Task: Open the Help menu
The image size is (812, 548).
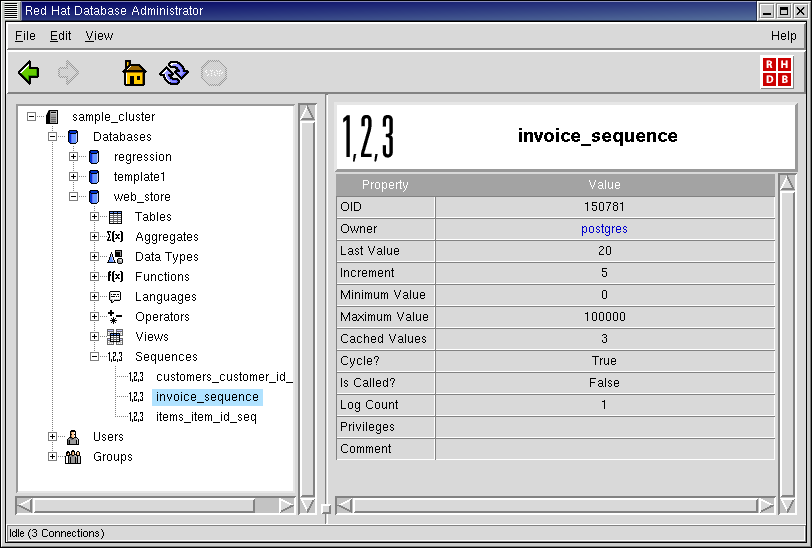Action: pyautogui.click(x=784, y=36)
